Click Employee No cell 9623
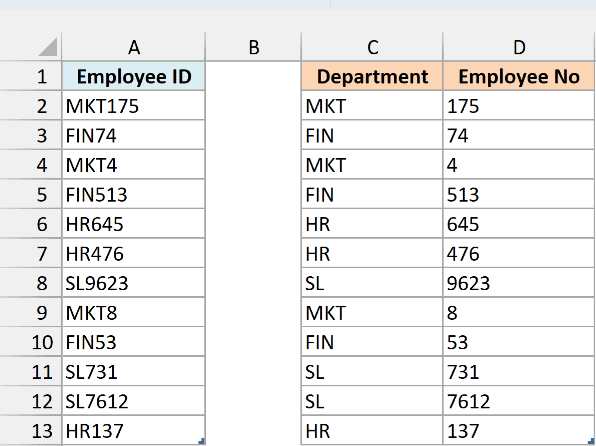 519,283
